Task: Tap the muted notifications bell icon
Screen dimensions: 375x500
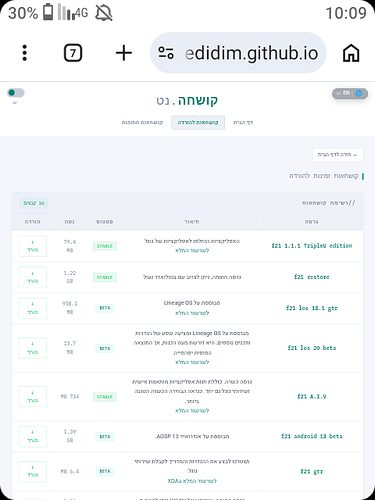Action: click(104, 13)
